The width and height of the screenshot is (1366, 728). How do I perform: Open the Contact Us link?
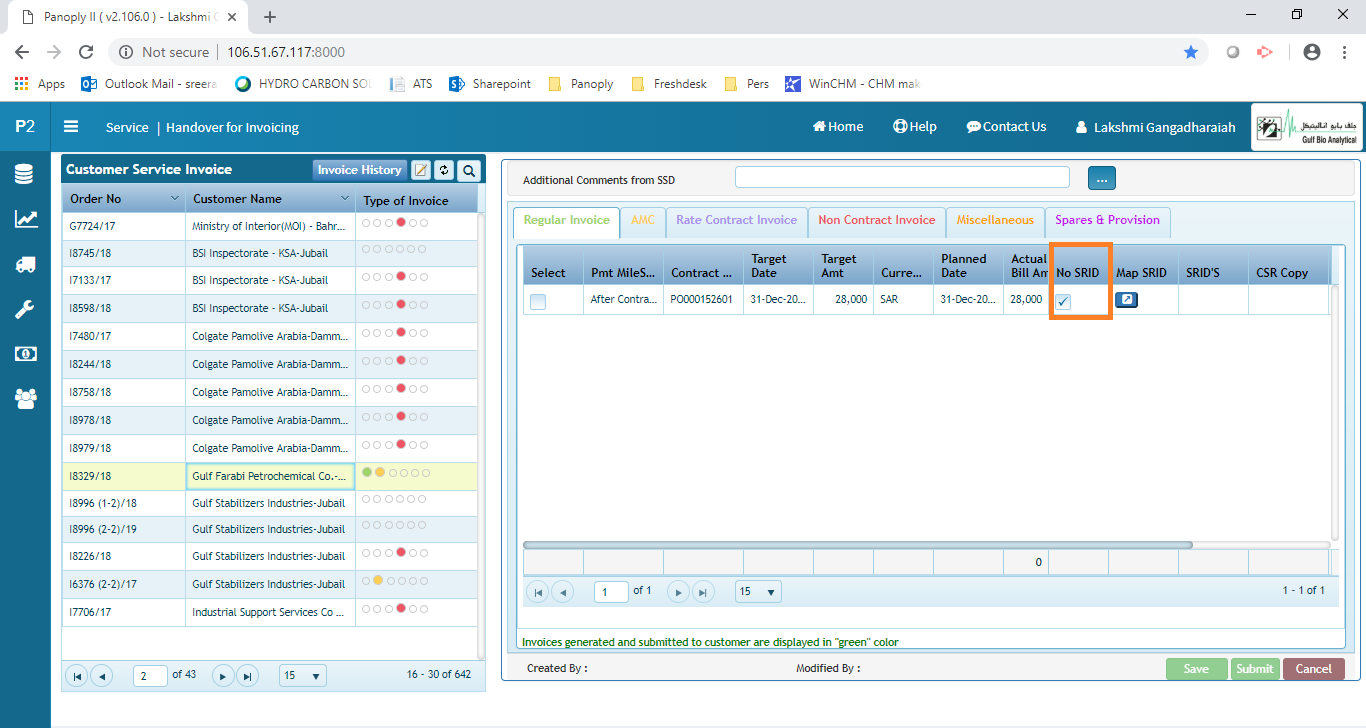1006,127
